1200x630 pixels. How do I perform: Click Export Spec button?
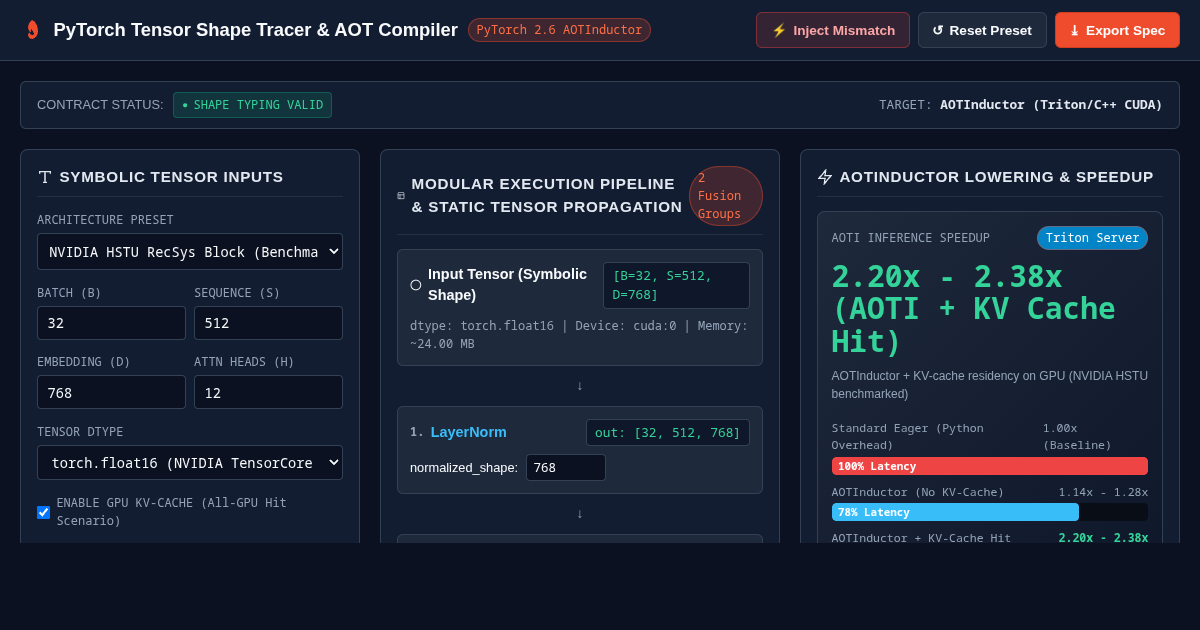(x=1117, y=30)
